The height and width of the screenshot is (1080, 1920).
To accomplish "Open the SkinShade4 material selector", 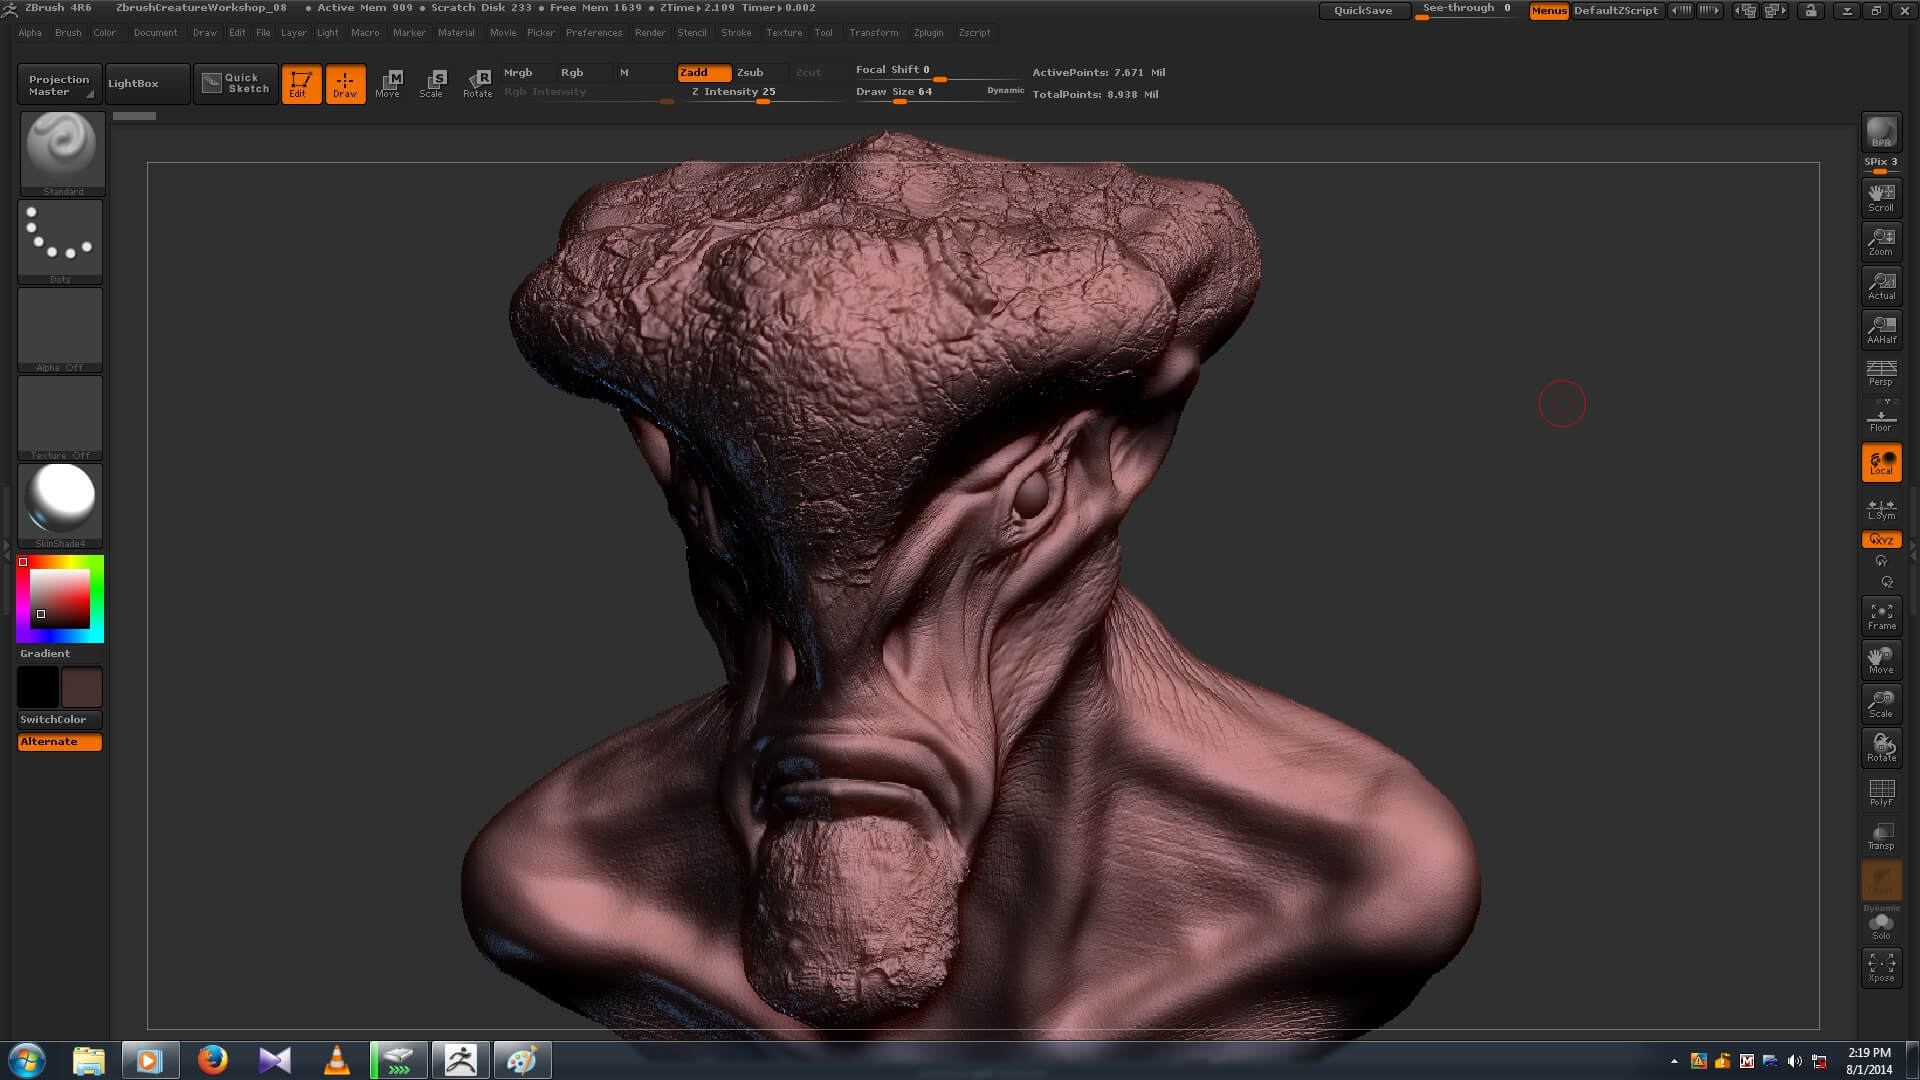I will 60,506.
